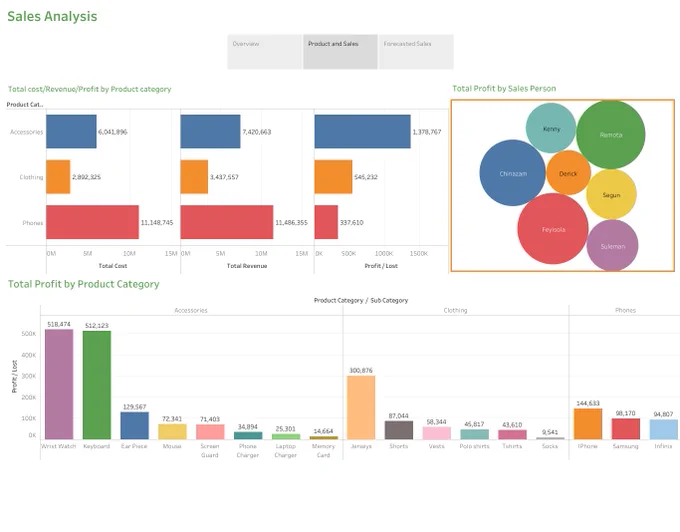Click the 518,474 value label
680x532 pixels.
coord(59,324)
